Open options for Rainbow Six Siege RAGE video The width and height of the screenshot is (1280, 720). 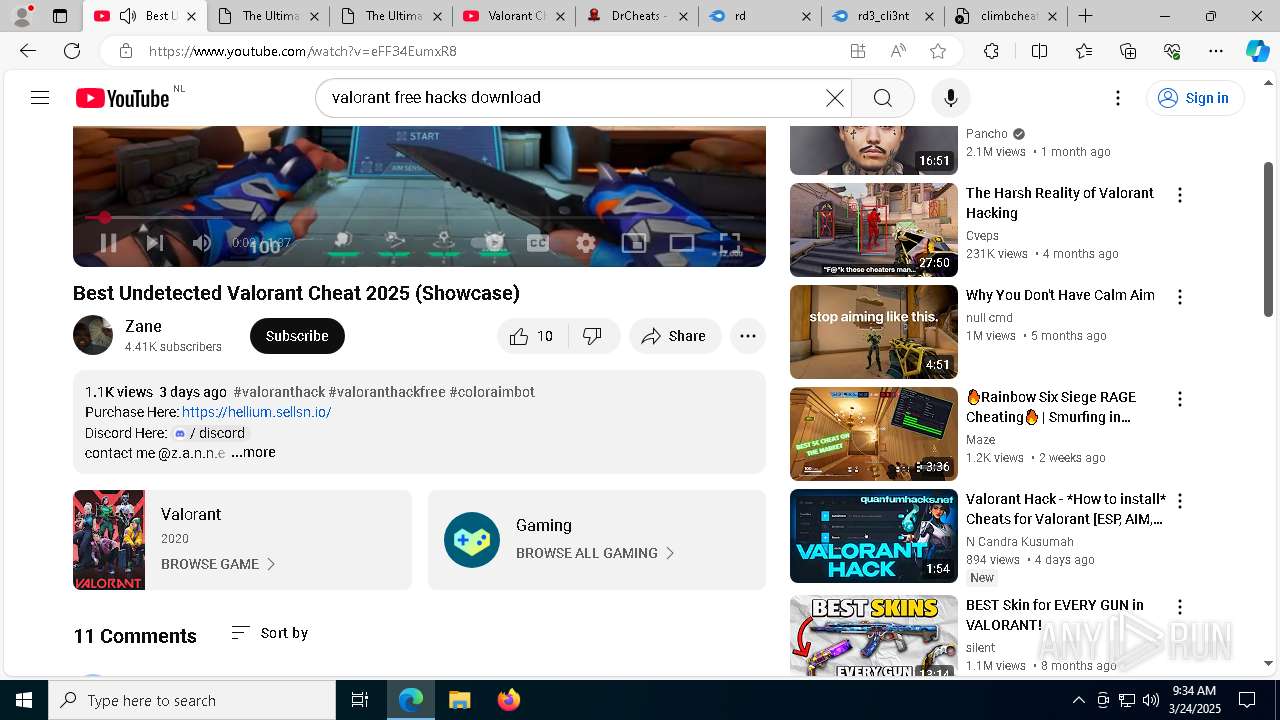click(1180, 399)
